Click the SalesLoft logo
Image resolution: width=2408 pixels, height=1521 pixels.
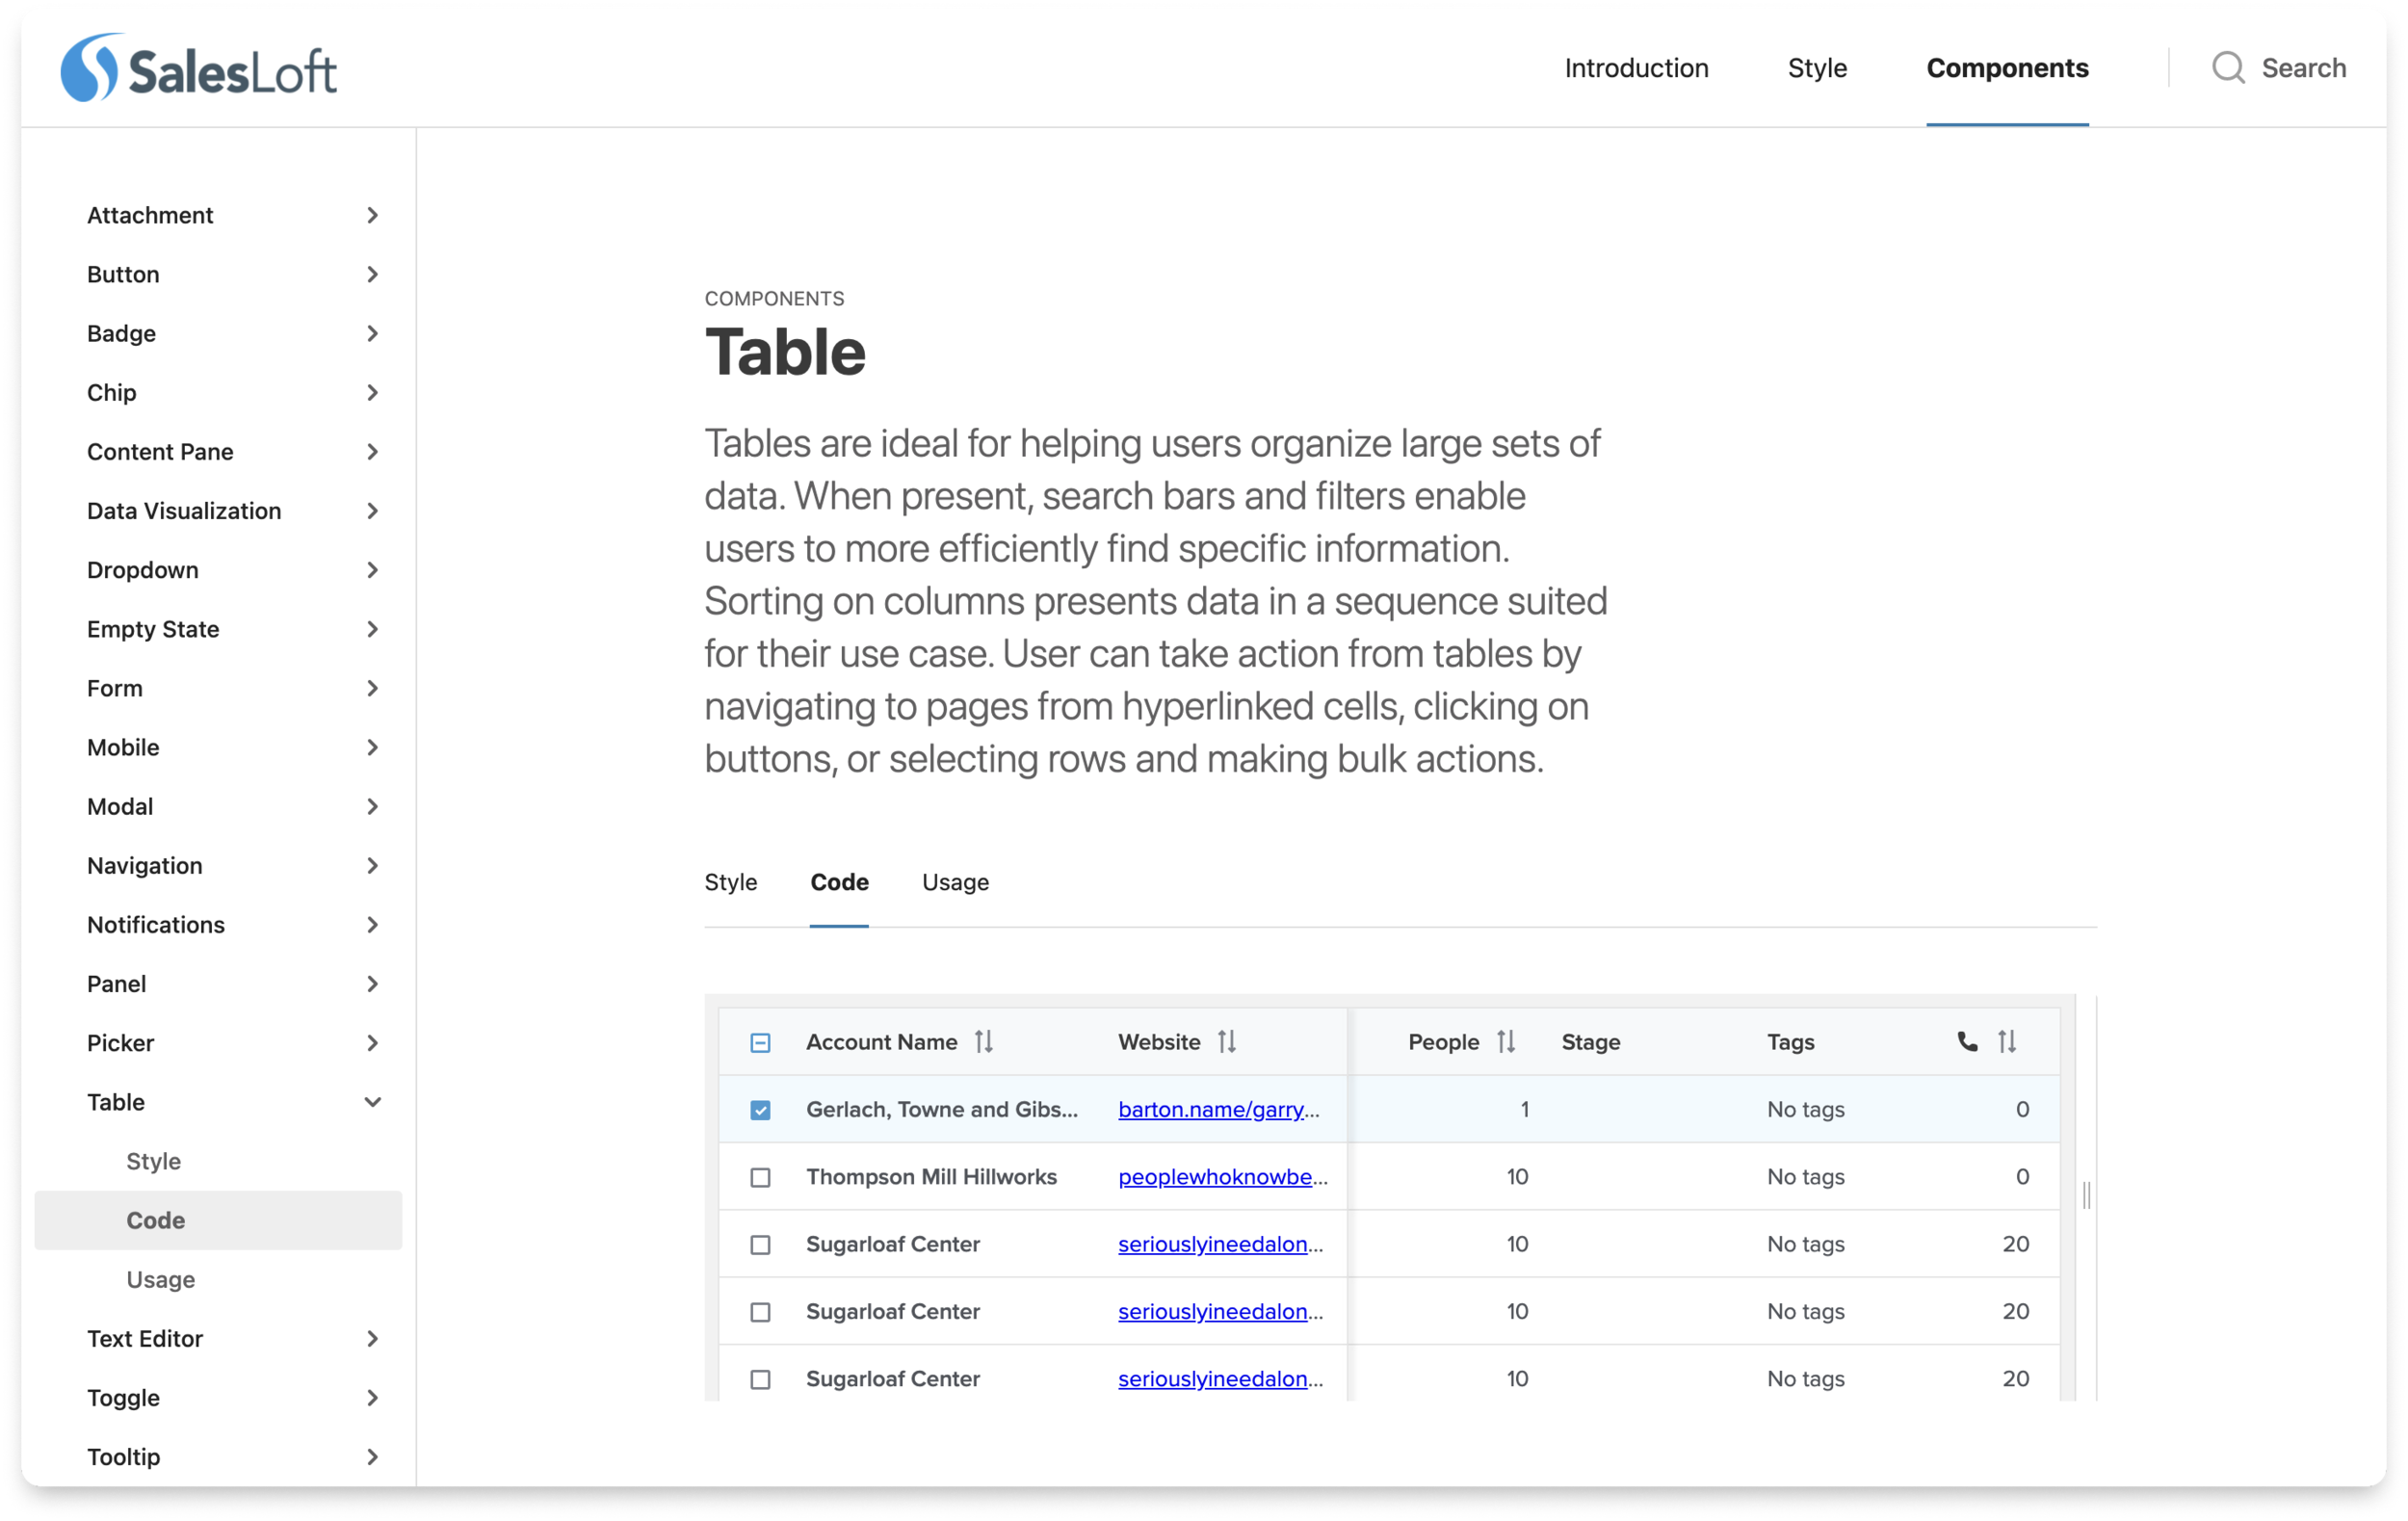coord(198,69)
